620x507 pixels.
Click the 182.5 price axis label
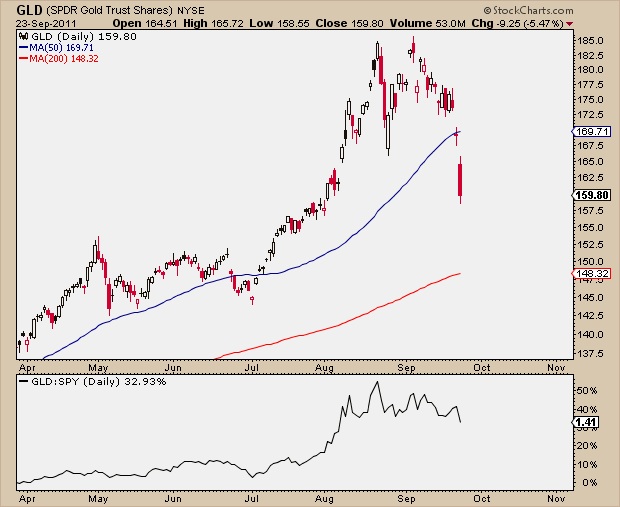tap(590, 55)
